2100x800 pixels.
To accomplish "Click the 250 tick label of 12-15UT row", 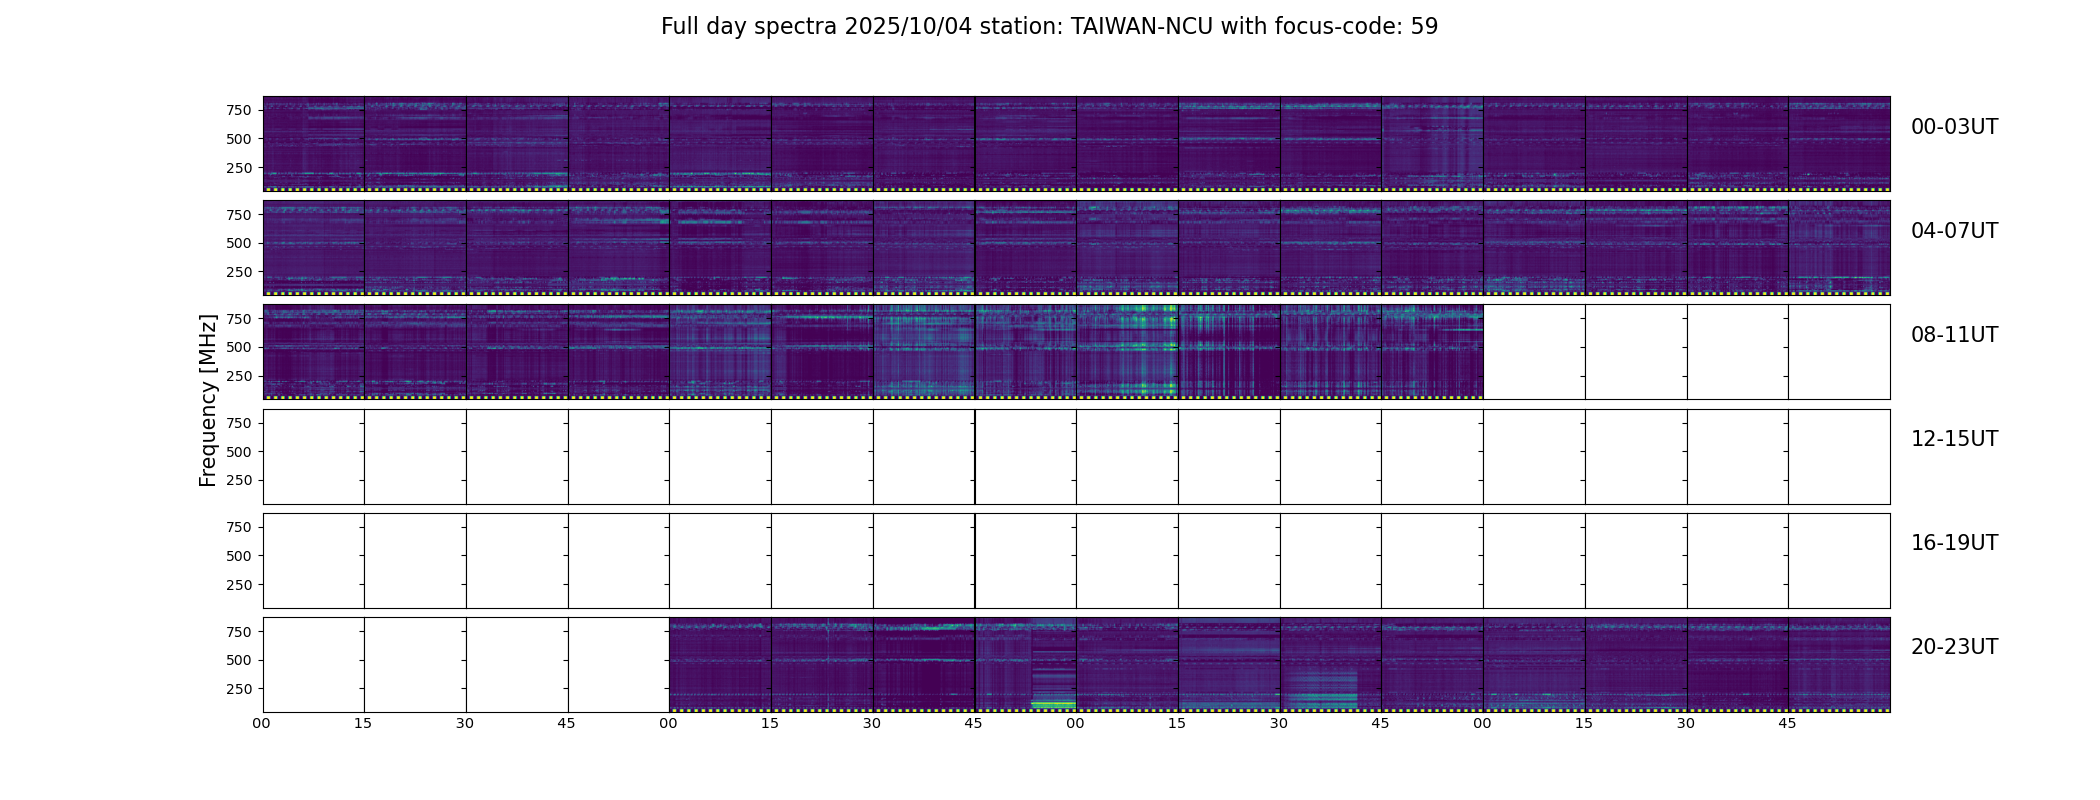I will coord(239,480).
